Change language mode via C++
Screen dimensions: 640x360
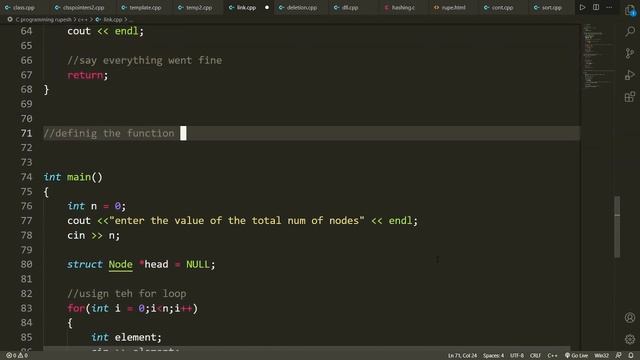[552, 356]
